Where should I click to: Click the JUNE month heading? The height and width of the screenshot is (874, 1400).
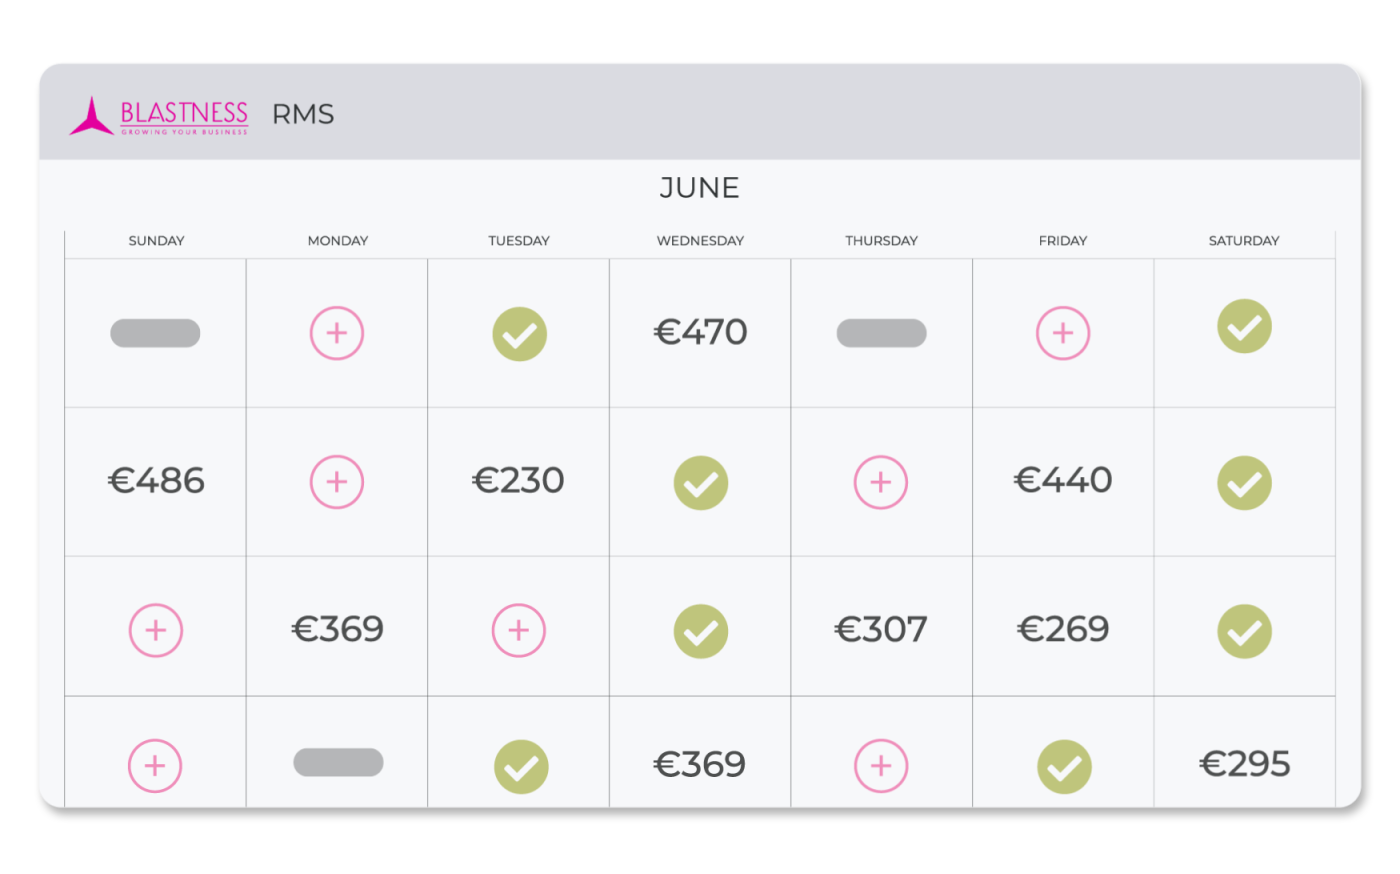coord(700,188)
